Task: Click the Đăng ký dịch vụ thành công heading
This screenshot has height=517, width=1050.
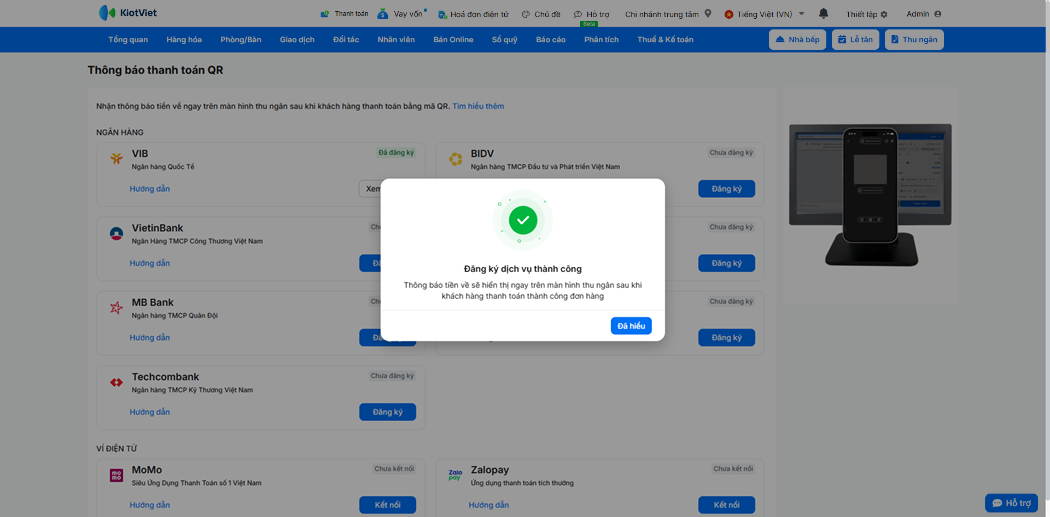Action: (523, 269)
